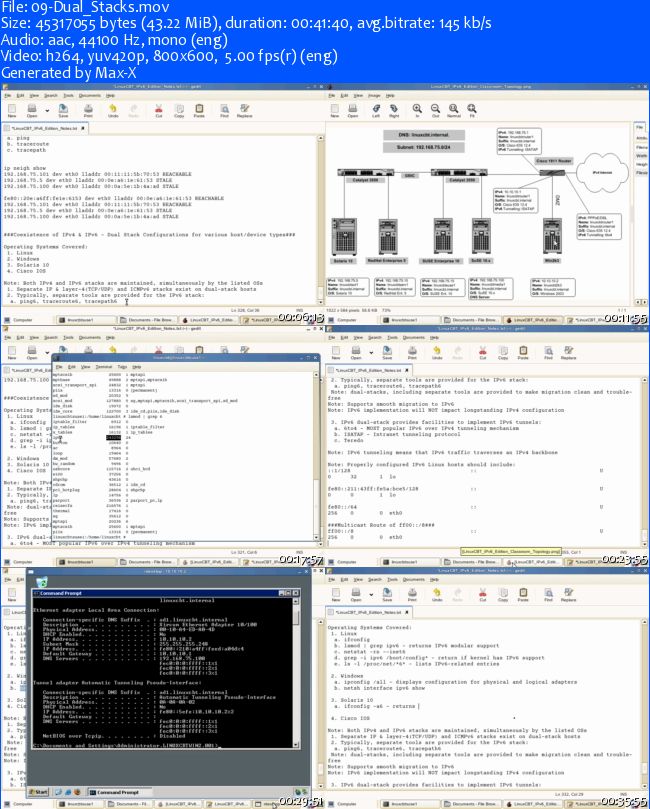Click Print icon in 00:35:55 gedit frame
650x809 pixels.
(412, 595)
